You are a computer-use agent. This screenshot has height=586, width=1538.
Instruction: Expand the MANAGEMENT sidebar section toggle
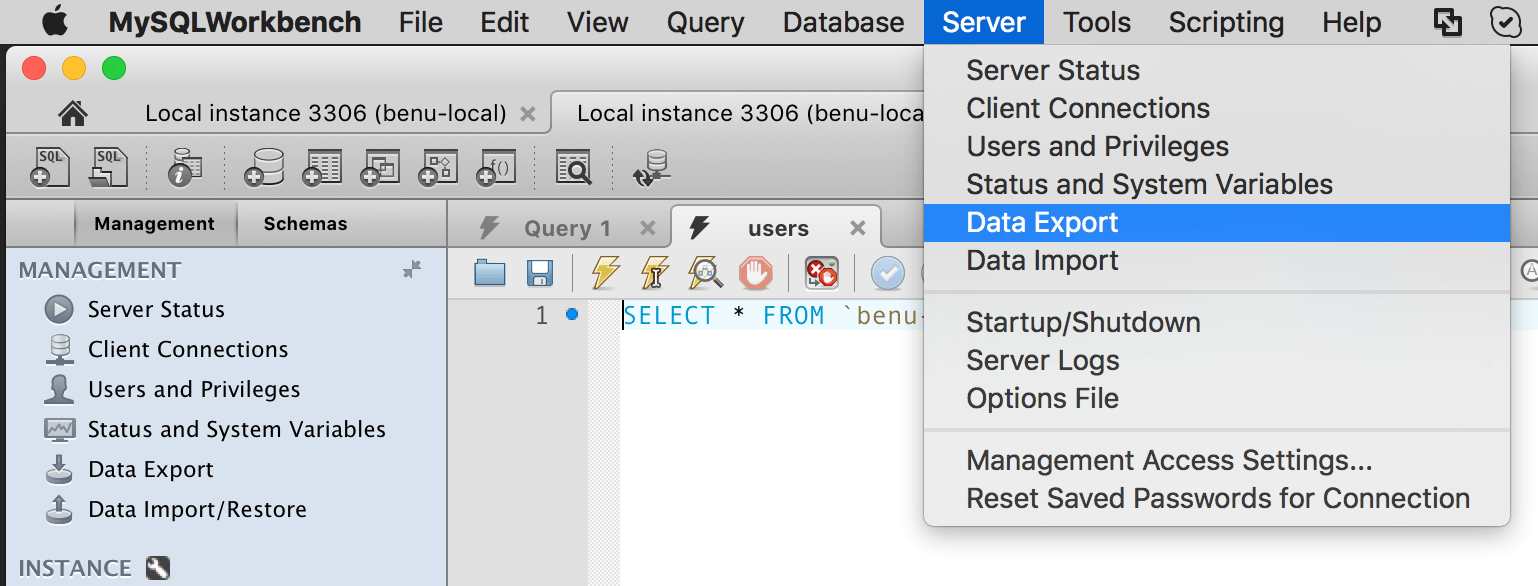[x=412, y=269]
